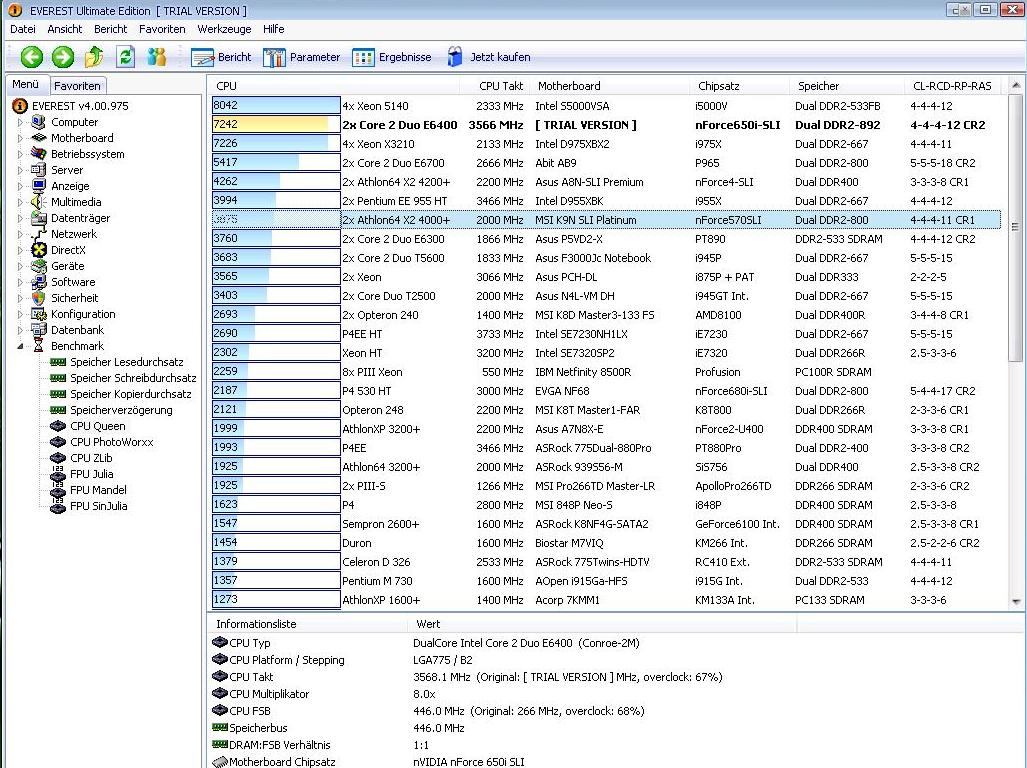Open the Bericht menu in menu bar
This screenshot has height=768, width=1027.
[111, 29]
